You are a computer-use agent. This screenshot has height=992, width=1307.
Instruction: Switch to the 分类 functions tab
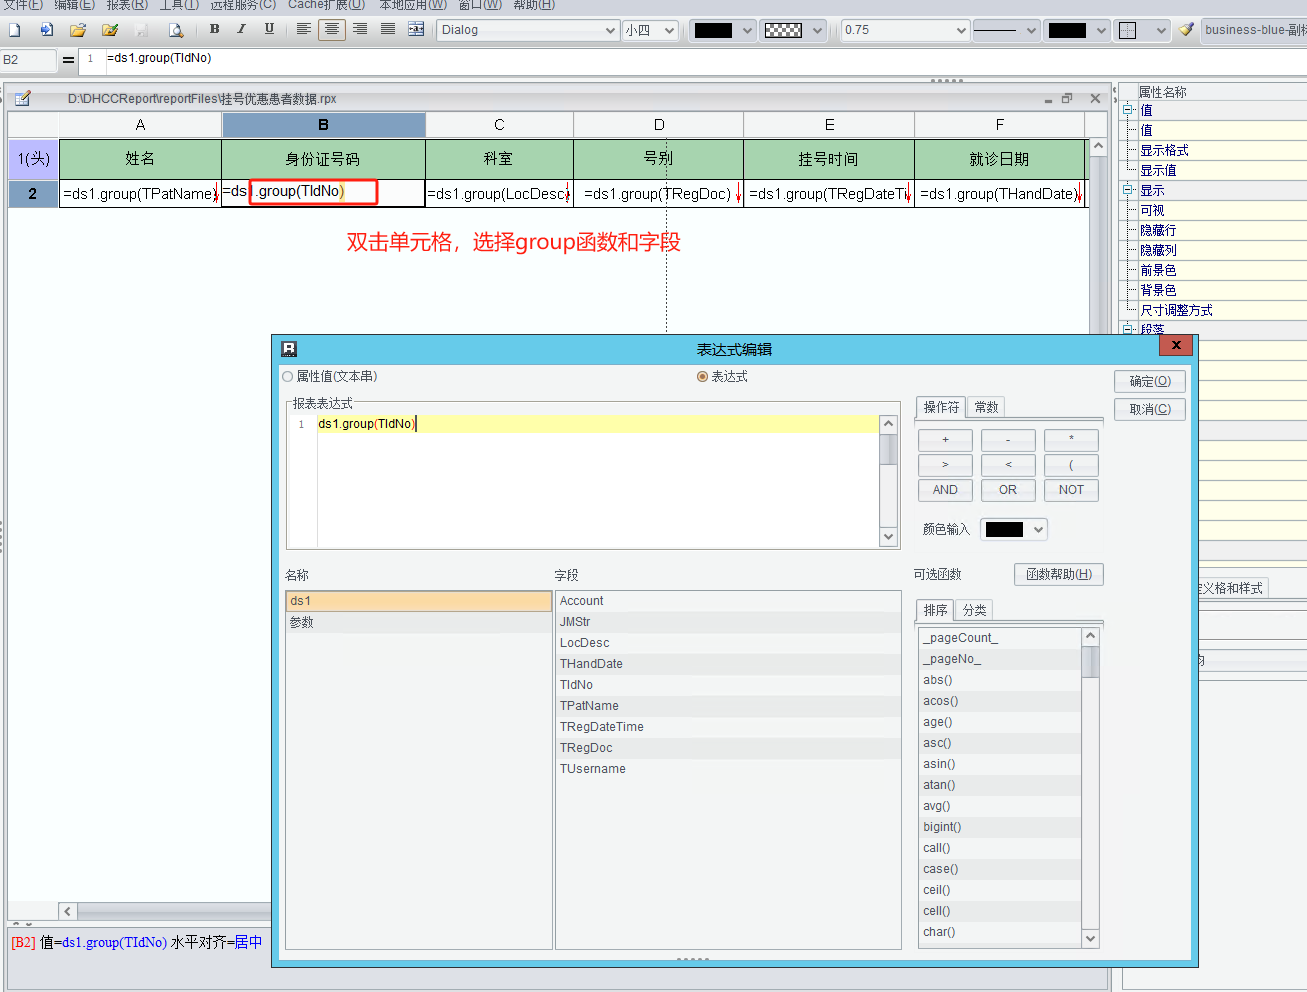pyautogui.click(x=974, y=610)
